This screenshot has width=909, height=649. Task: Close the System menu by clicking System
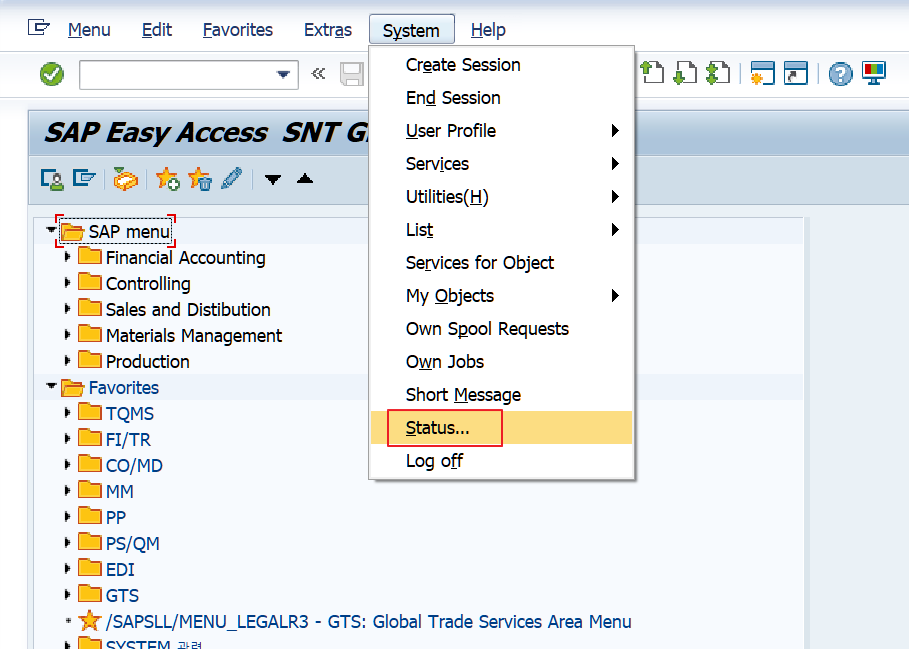coord(412,30)
